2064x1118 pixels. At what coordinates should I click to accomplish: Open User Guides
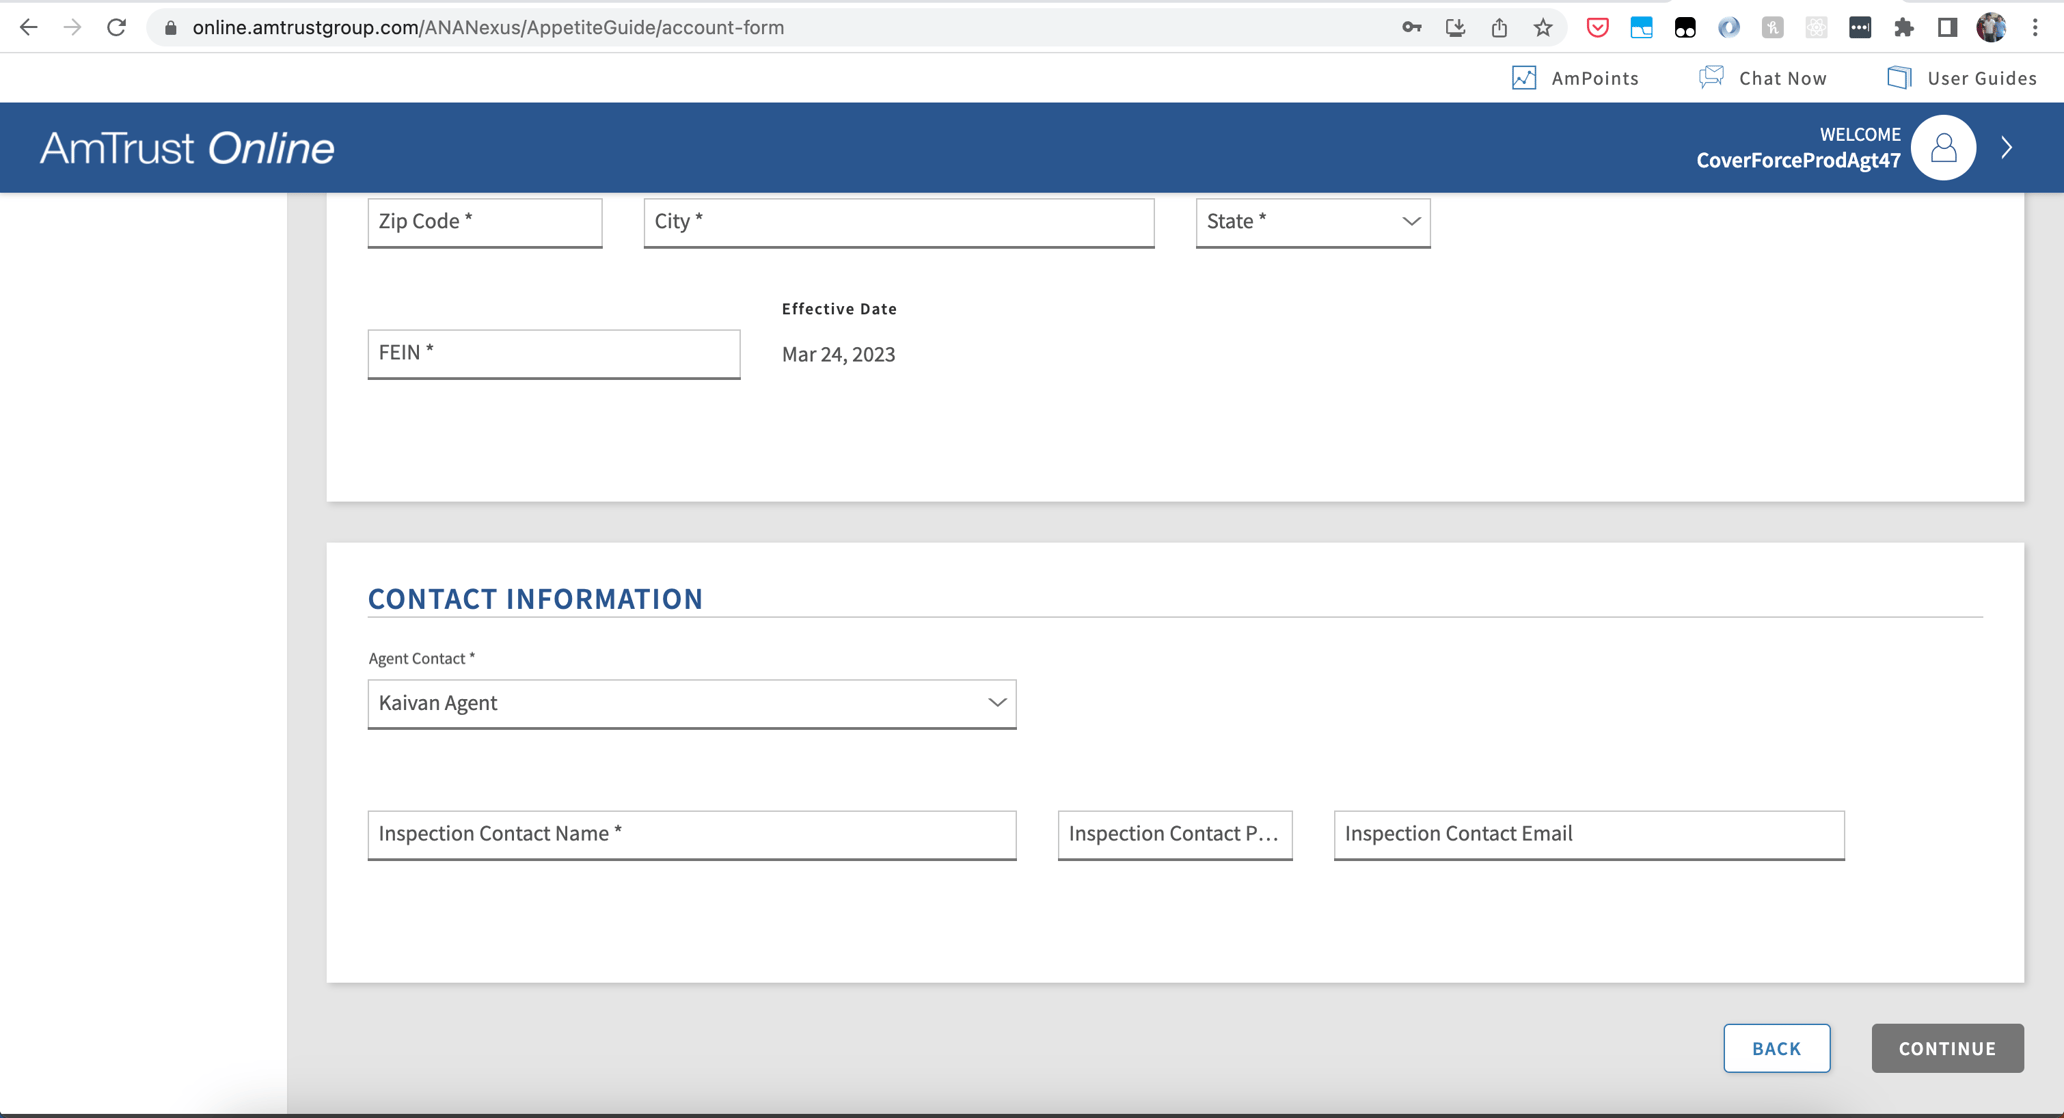coord(1961,77)
